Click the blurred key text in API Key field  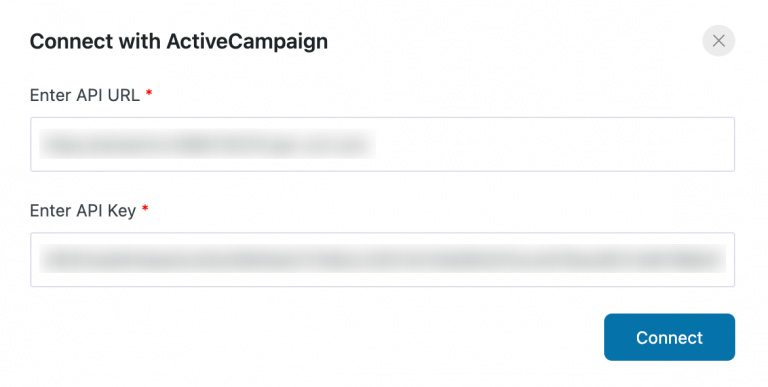382,259
